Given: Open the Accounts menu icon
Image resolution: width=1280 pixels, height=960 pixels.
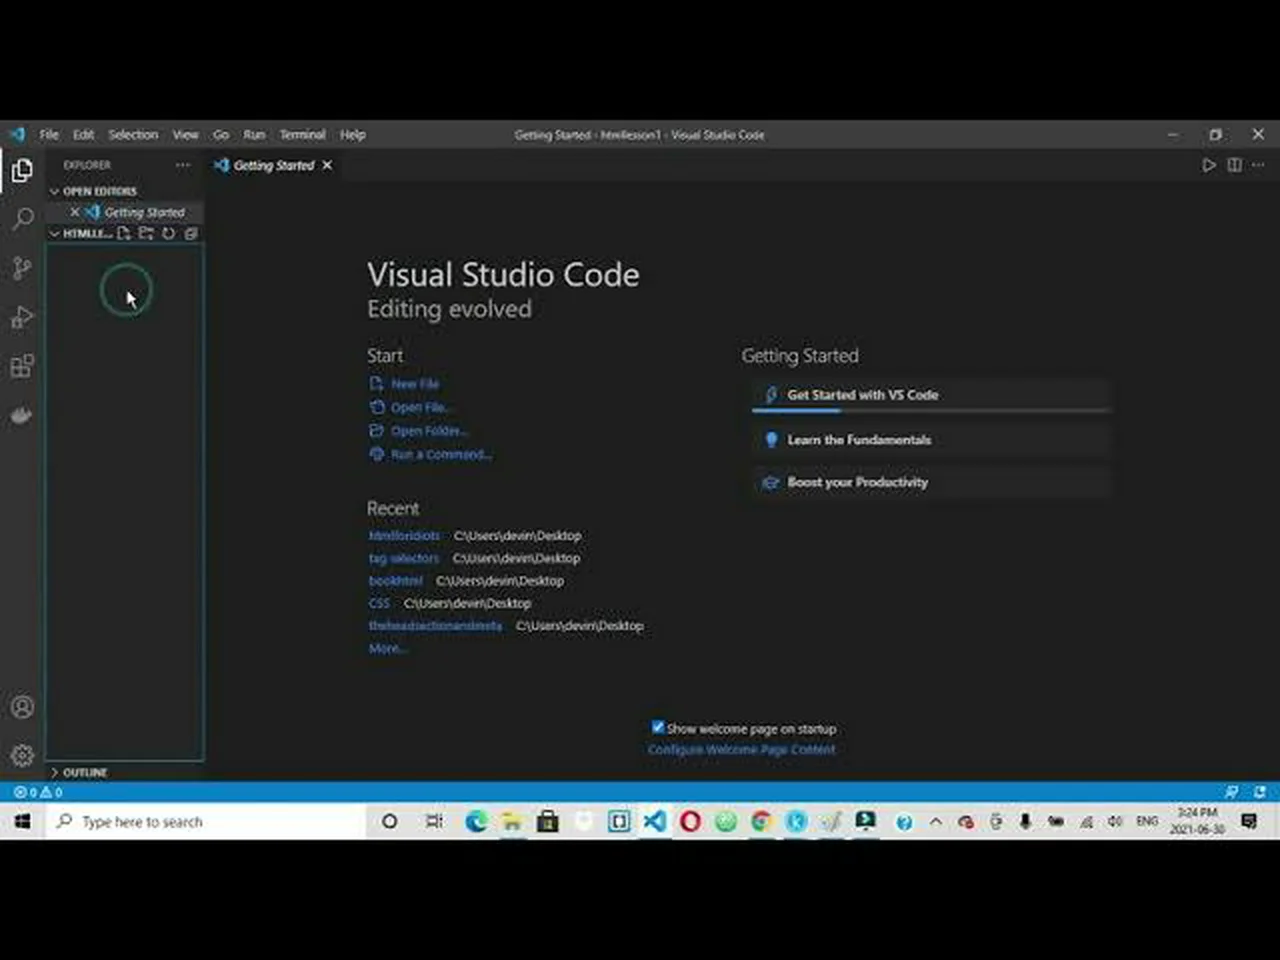Looking at the screenshot, I should [22, 707].
